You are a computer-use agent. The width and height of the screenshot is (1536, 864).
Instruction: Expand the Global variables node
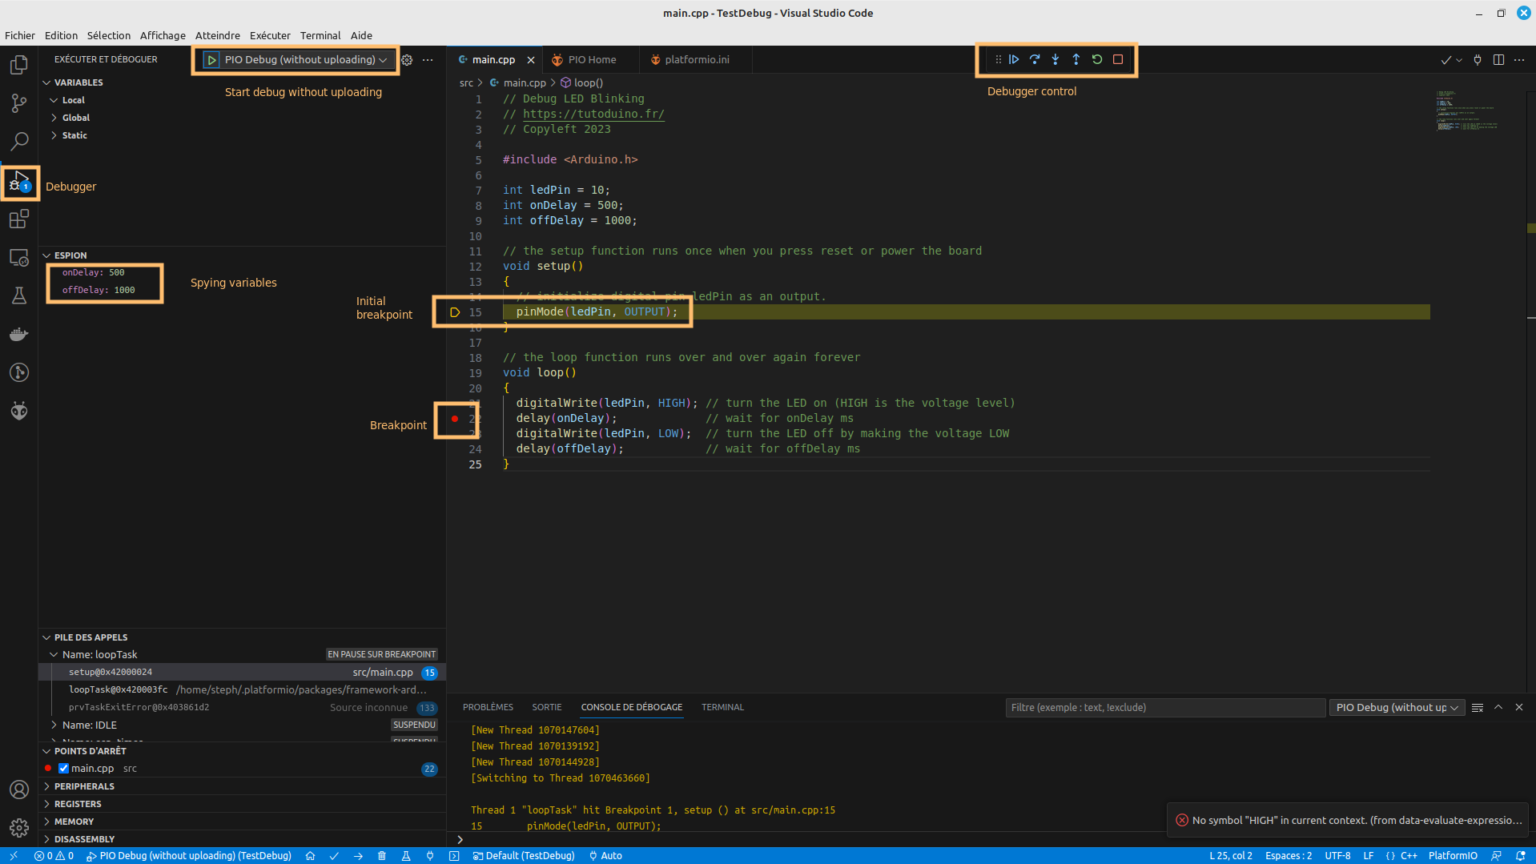pos(76,118)
